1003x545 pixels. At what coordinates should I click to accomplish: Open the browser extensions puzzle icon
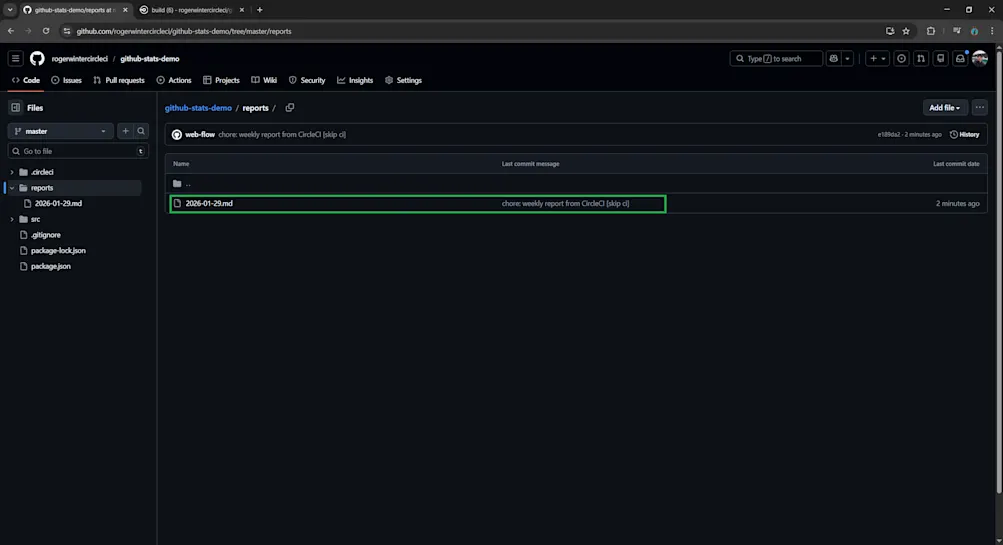point(931,31)
